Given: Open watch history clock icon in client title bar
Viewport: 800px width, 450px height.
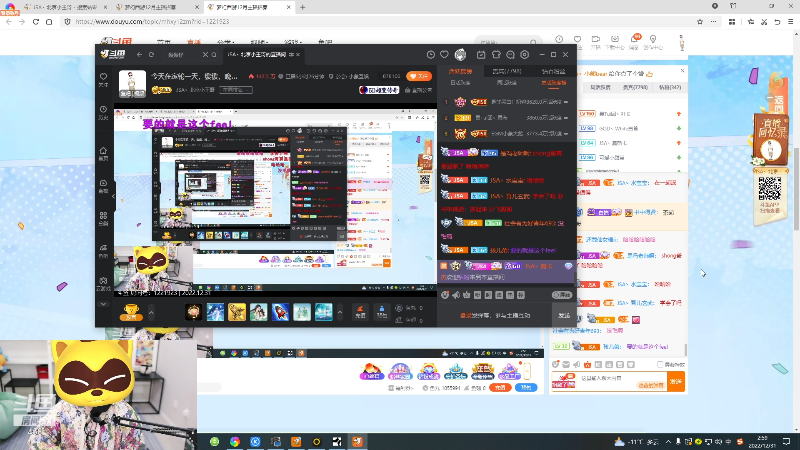Looking at the screenshot, I should [431, 55].
